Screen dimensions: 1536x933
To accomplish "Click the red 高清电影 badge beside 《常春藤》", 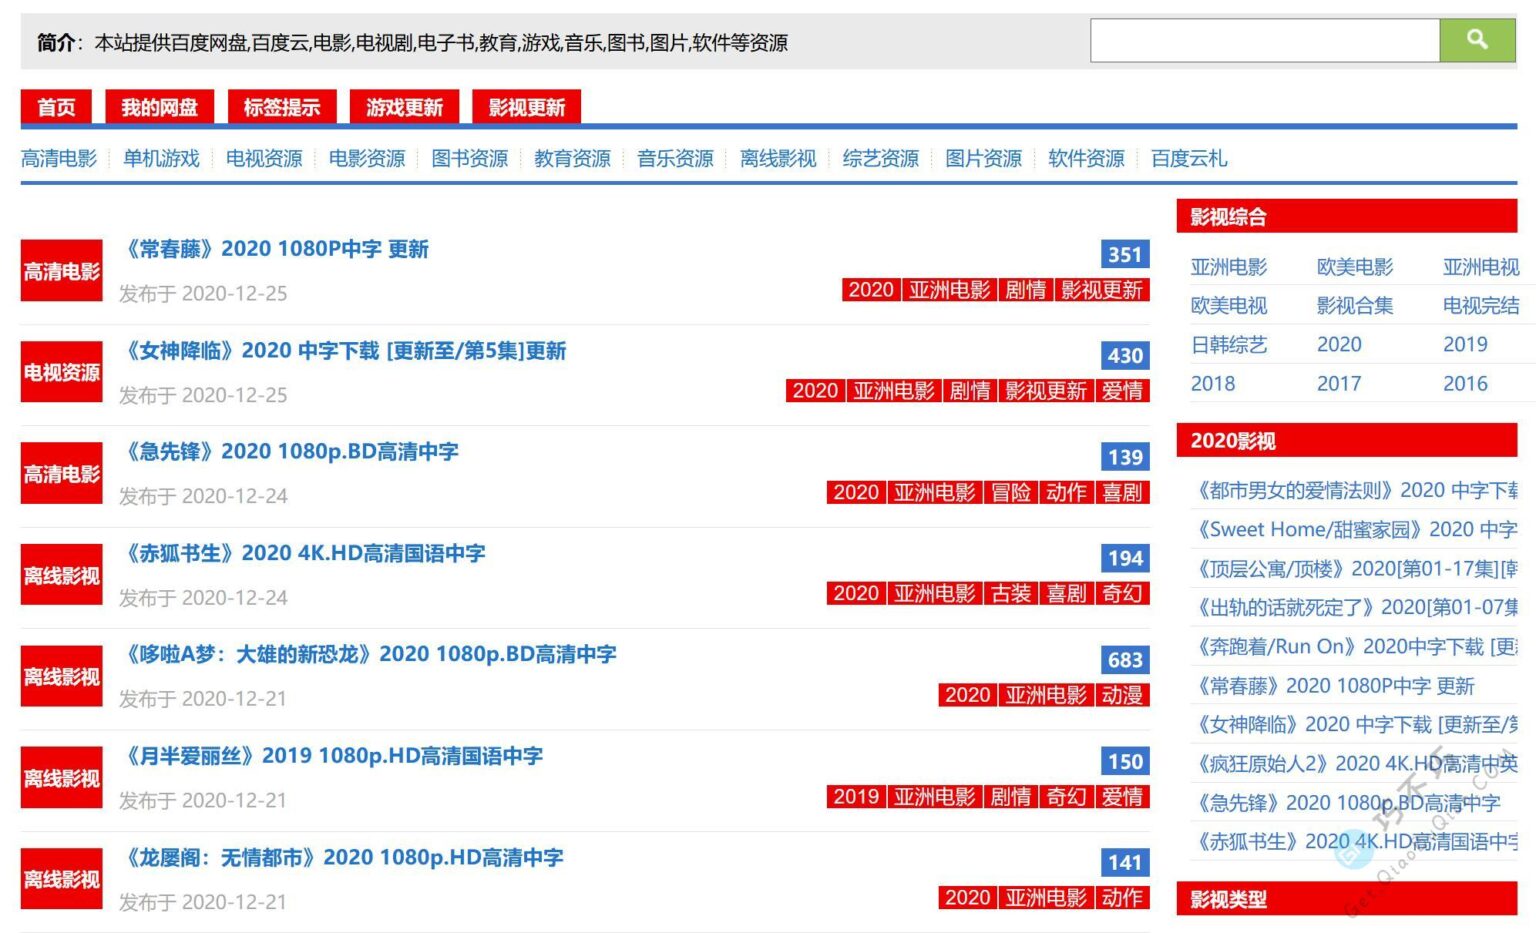I will tap(60, 270).
